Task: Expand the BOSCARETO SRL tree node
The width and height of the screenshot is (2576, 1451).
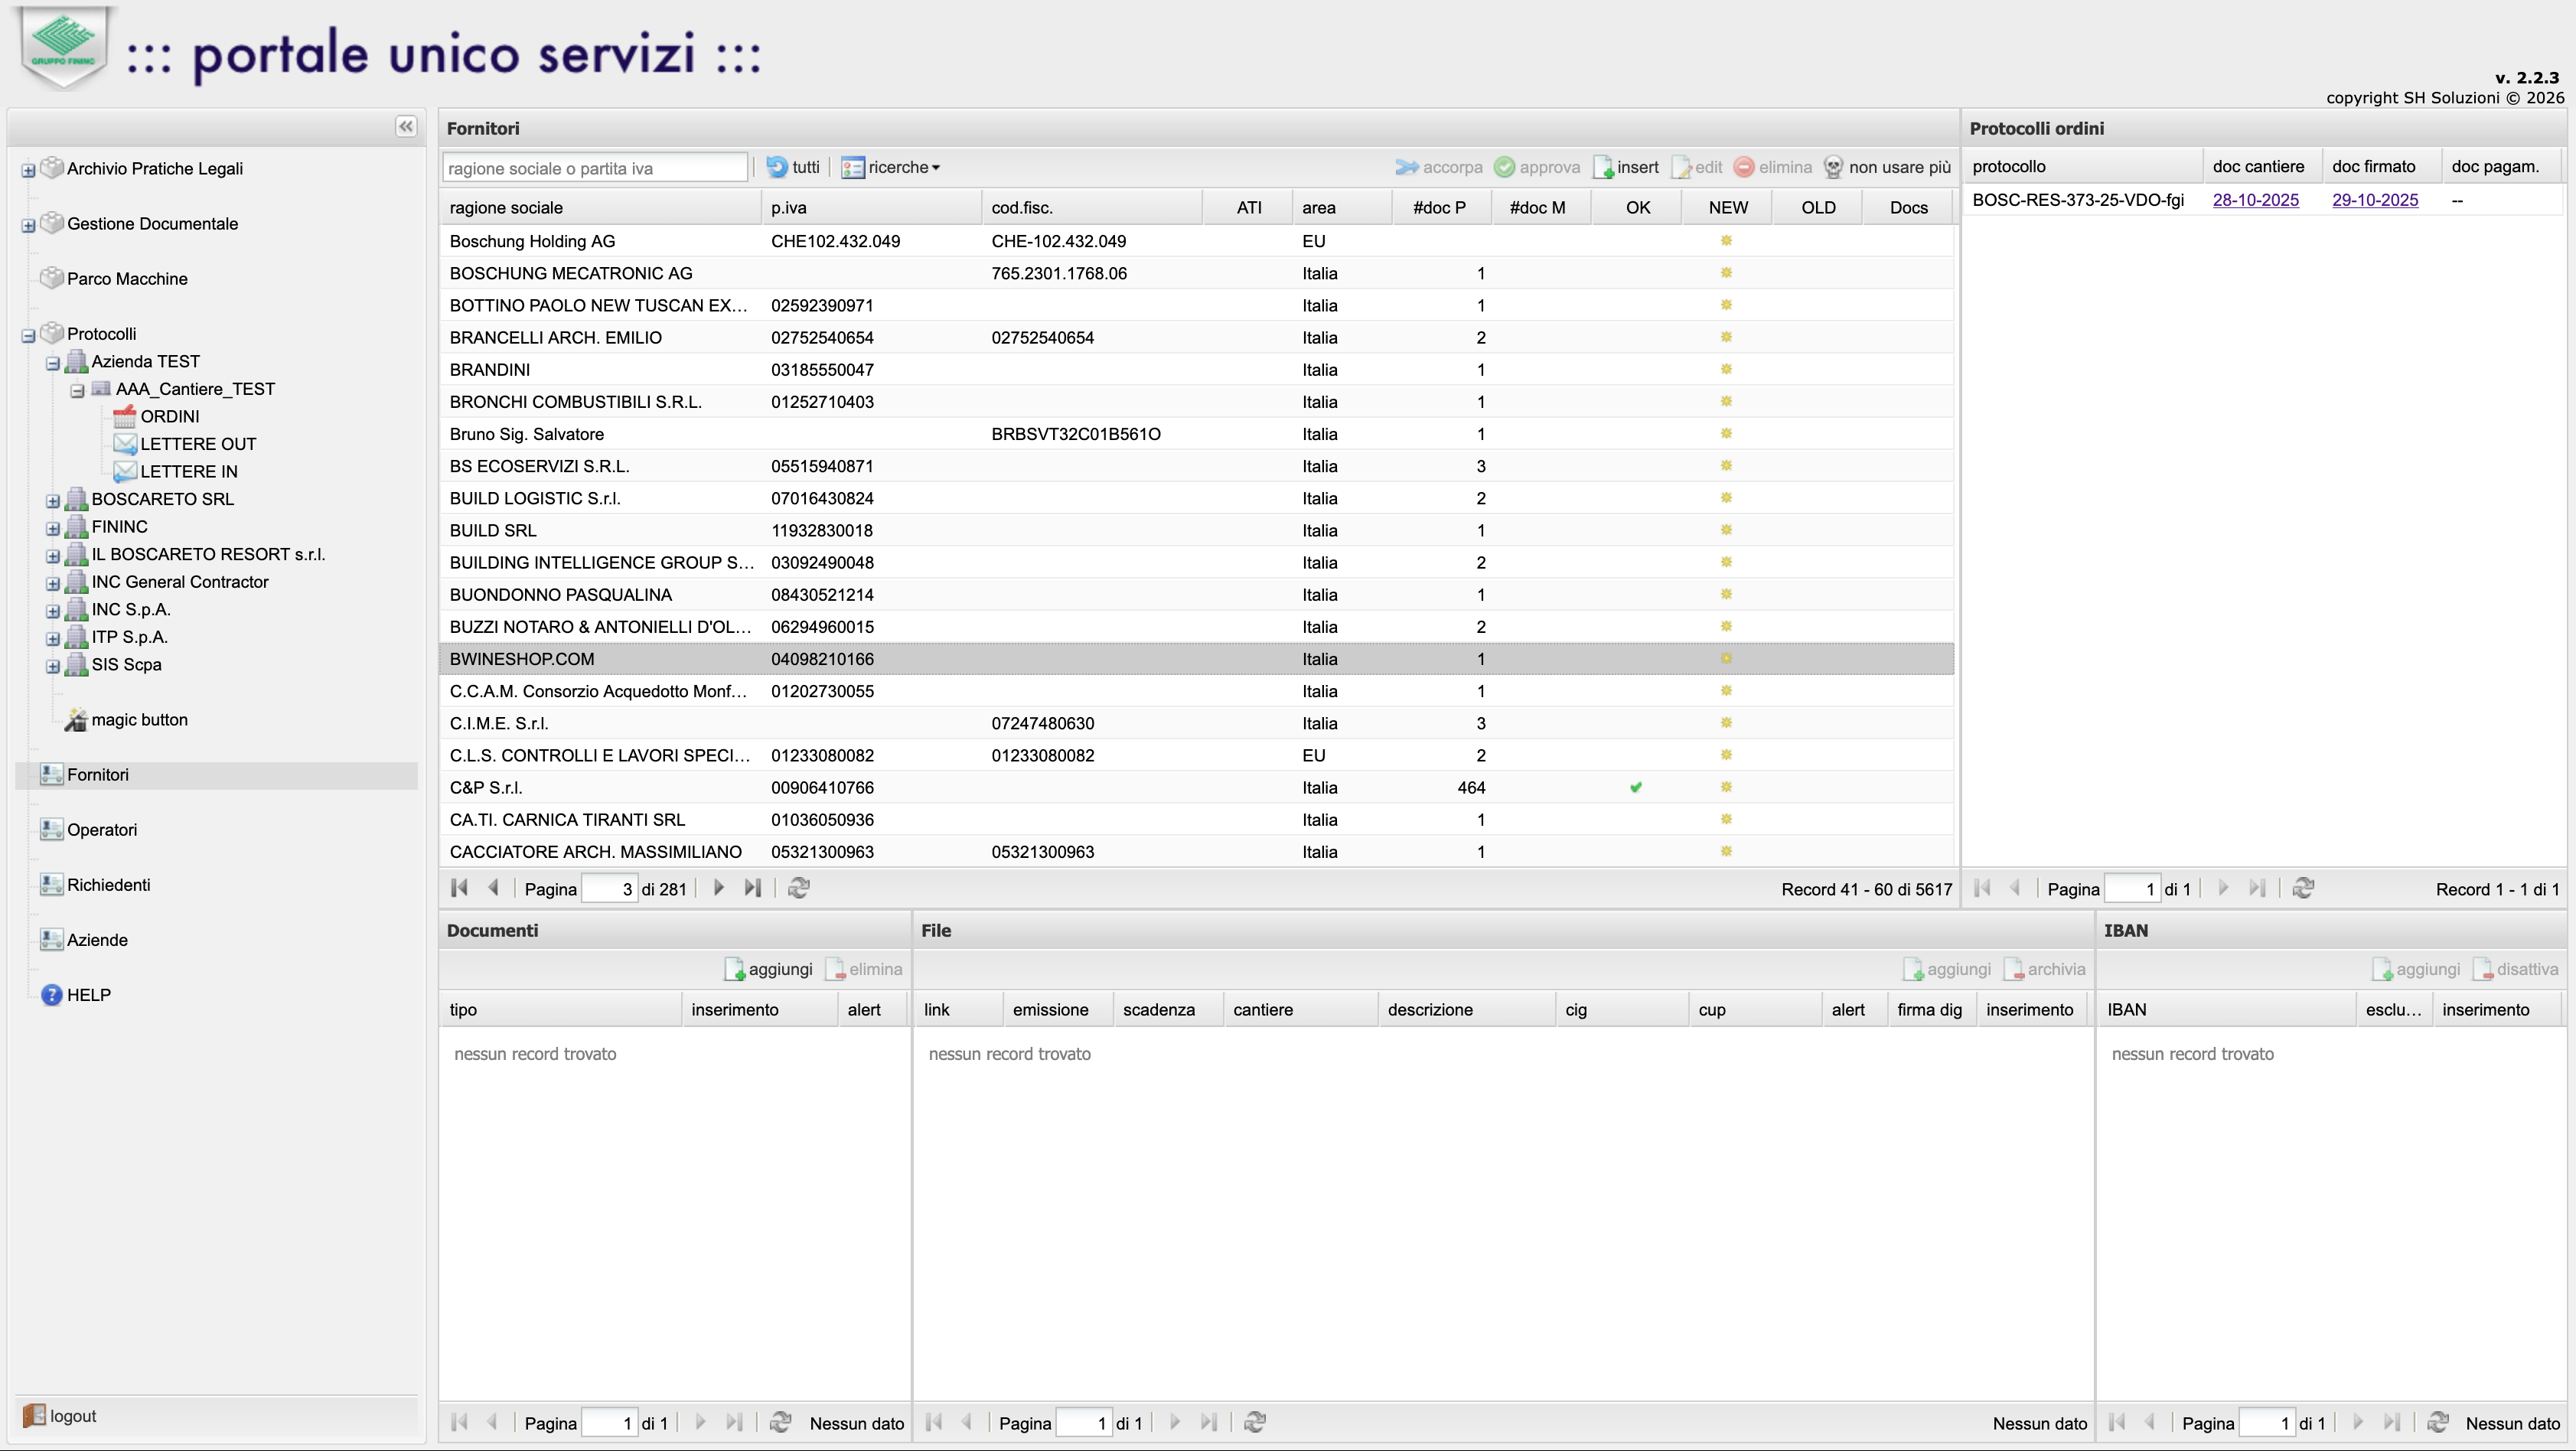Action: [53, 500]
